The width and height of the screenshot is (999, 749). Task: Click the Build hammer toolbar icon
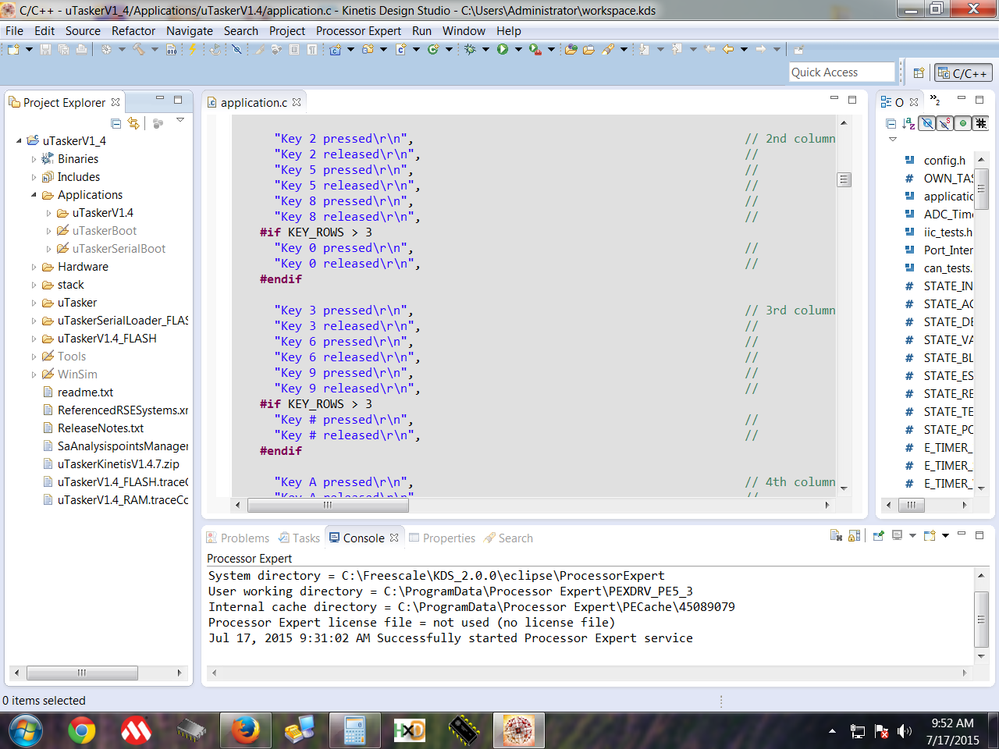138,49
